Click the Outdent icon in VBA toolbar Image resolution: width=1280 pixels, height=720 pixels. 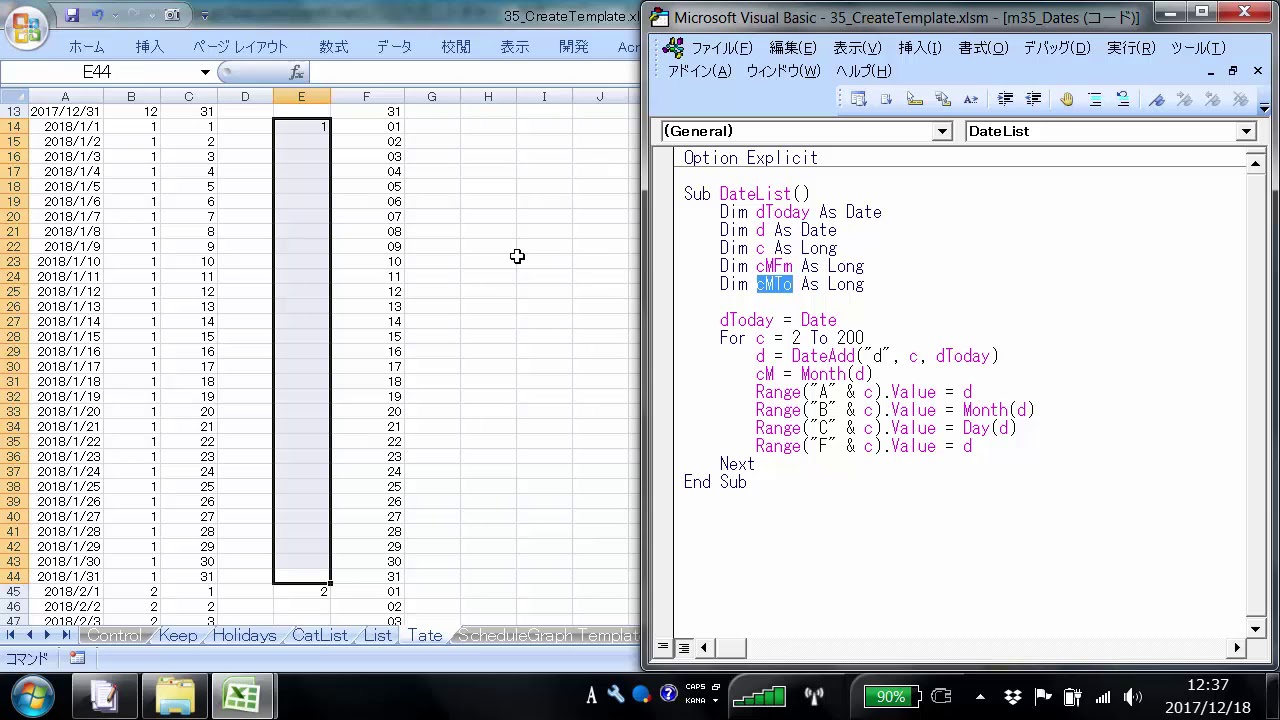[x=1033, y=99]
